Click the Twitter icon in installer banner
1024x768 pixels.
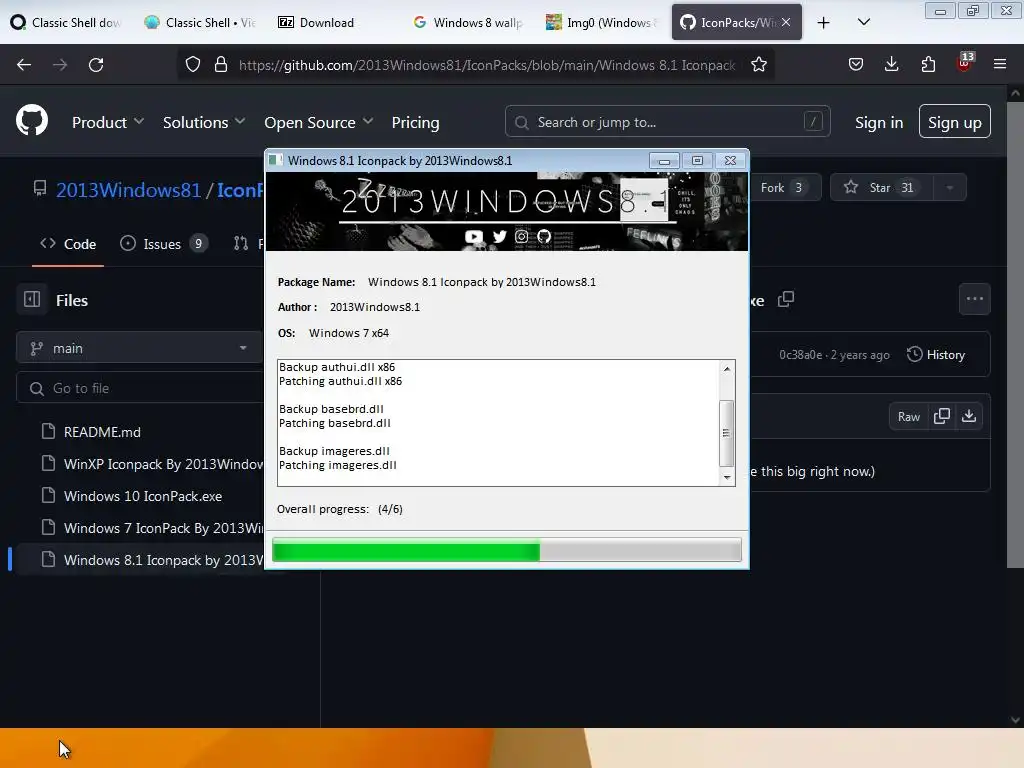click(500, 236)
